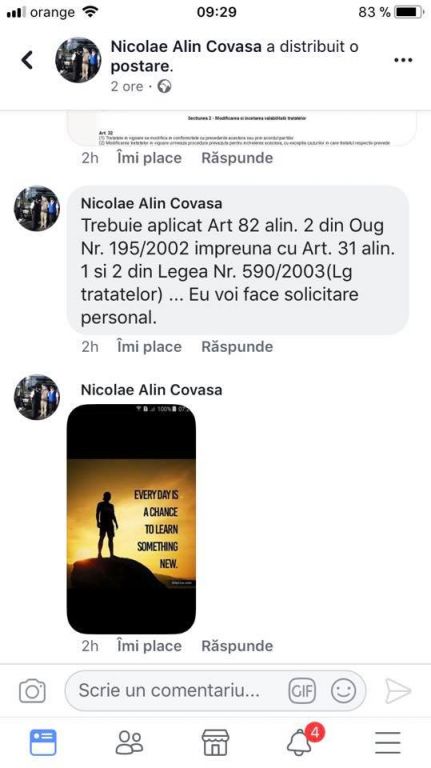Open the emoji smiley picker
The width and height of the screenshot is (431, 768).
pos(343,691)
